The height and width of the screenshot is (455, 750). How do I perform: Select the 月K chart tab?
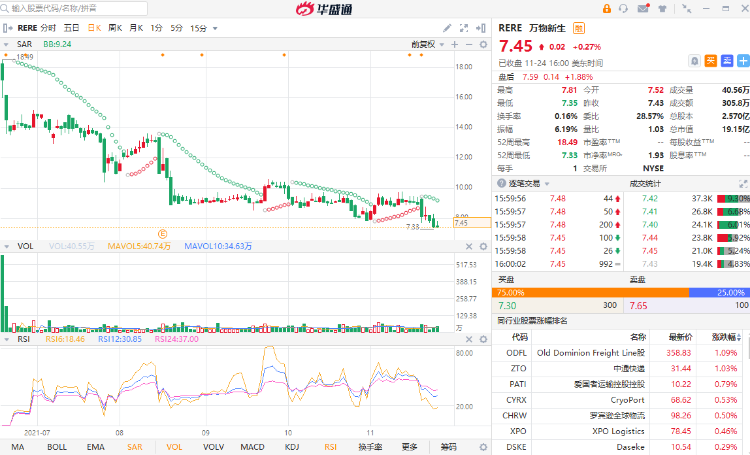click(x=136, y=28)
